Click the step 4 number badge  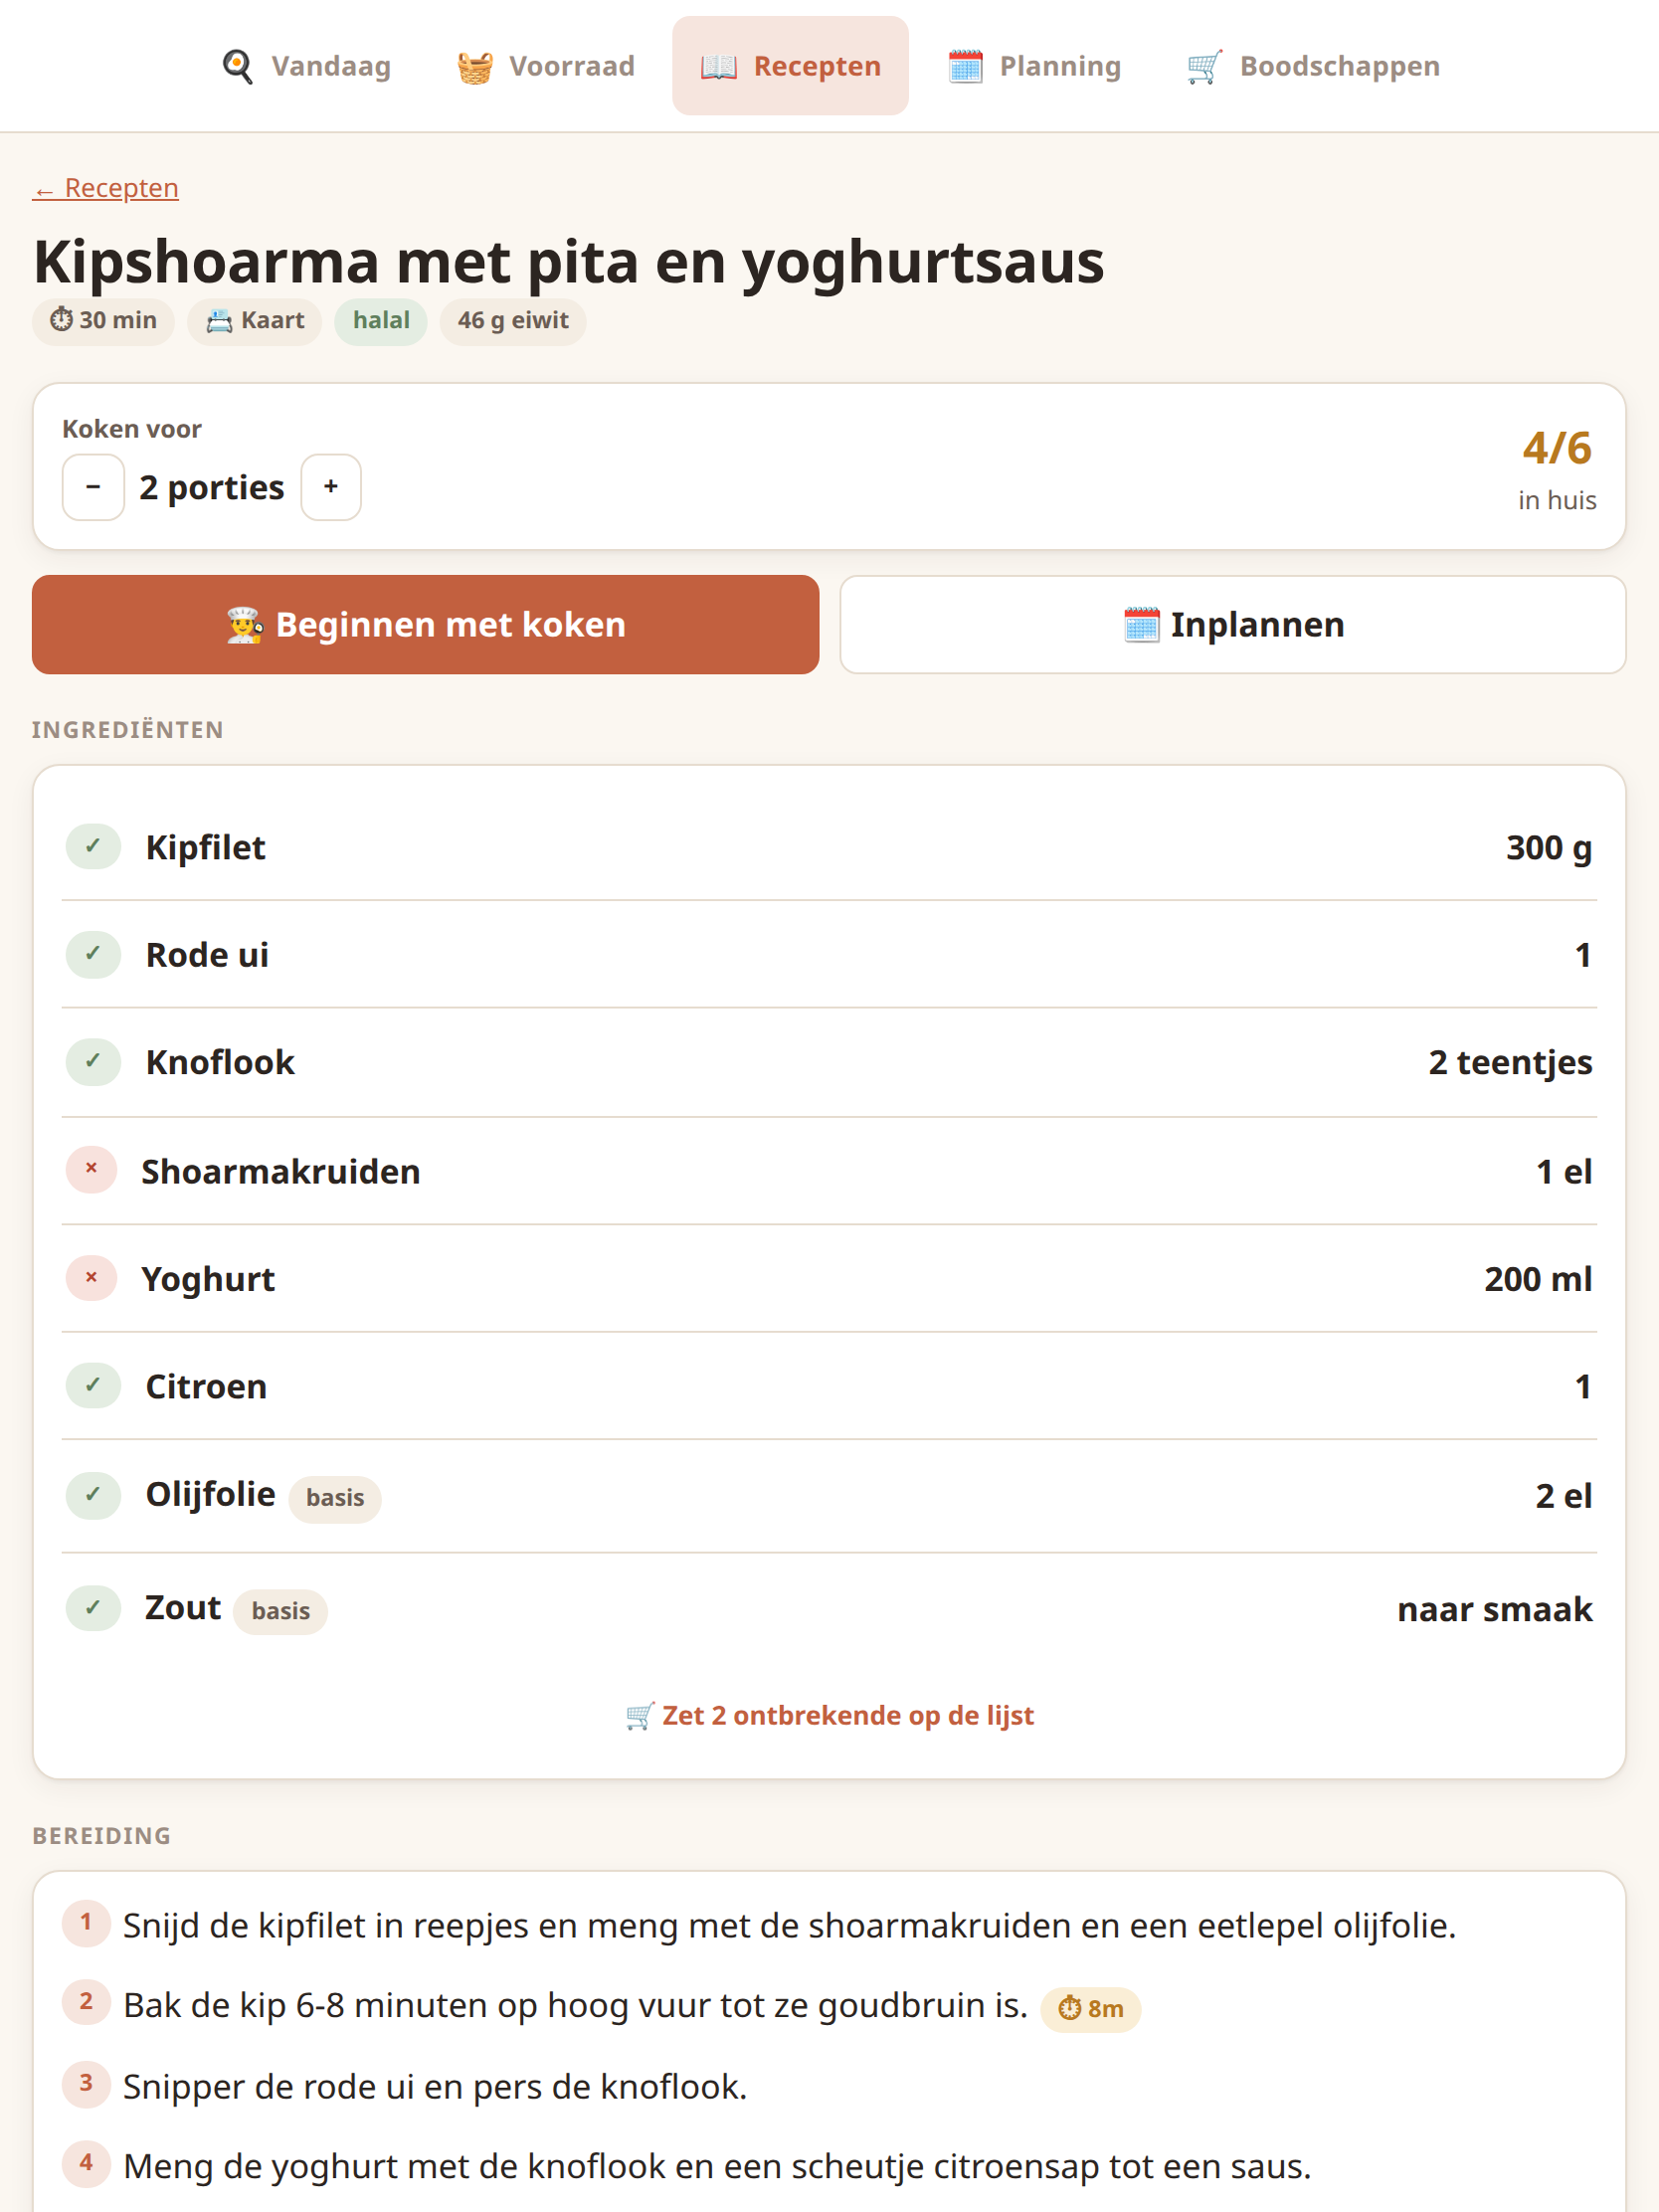86,2164
